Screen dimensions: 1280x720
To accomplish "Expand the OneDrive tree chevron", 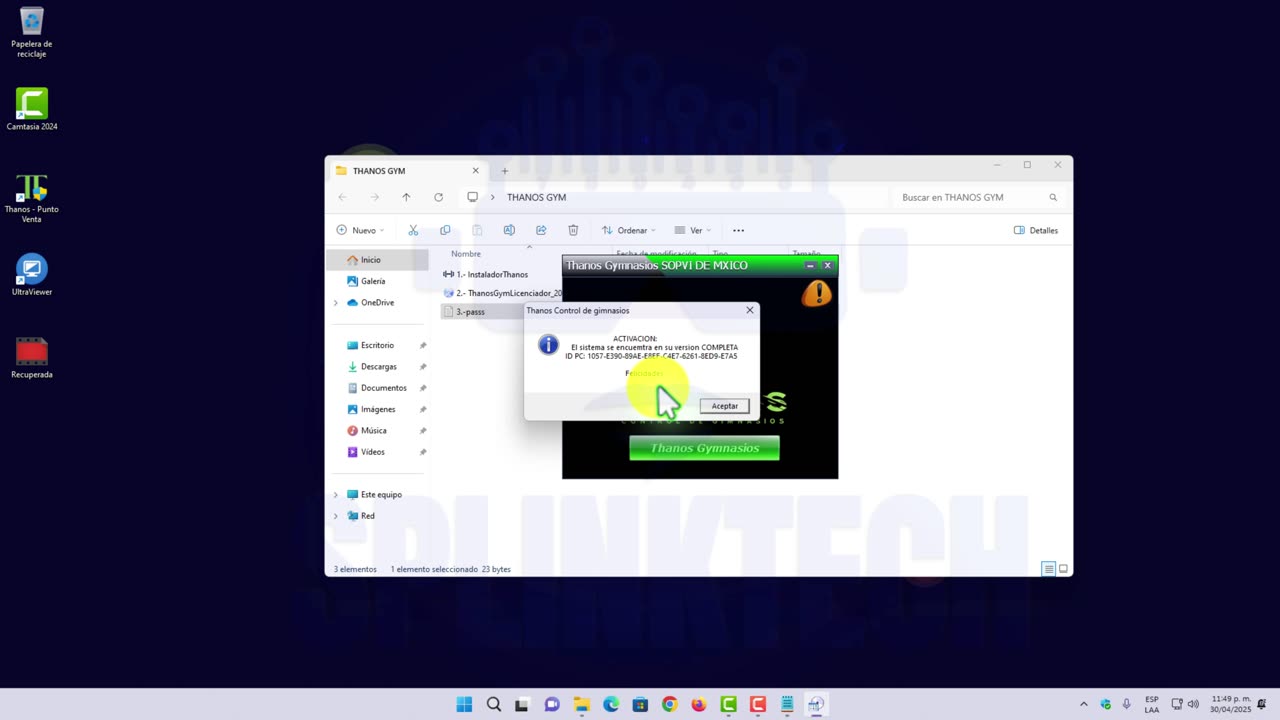I will coord(336,302).
